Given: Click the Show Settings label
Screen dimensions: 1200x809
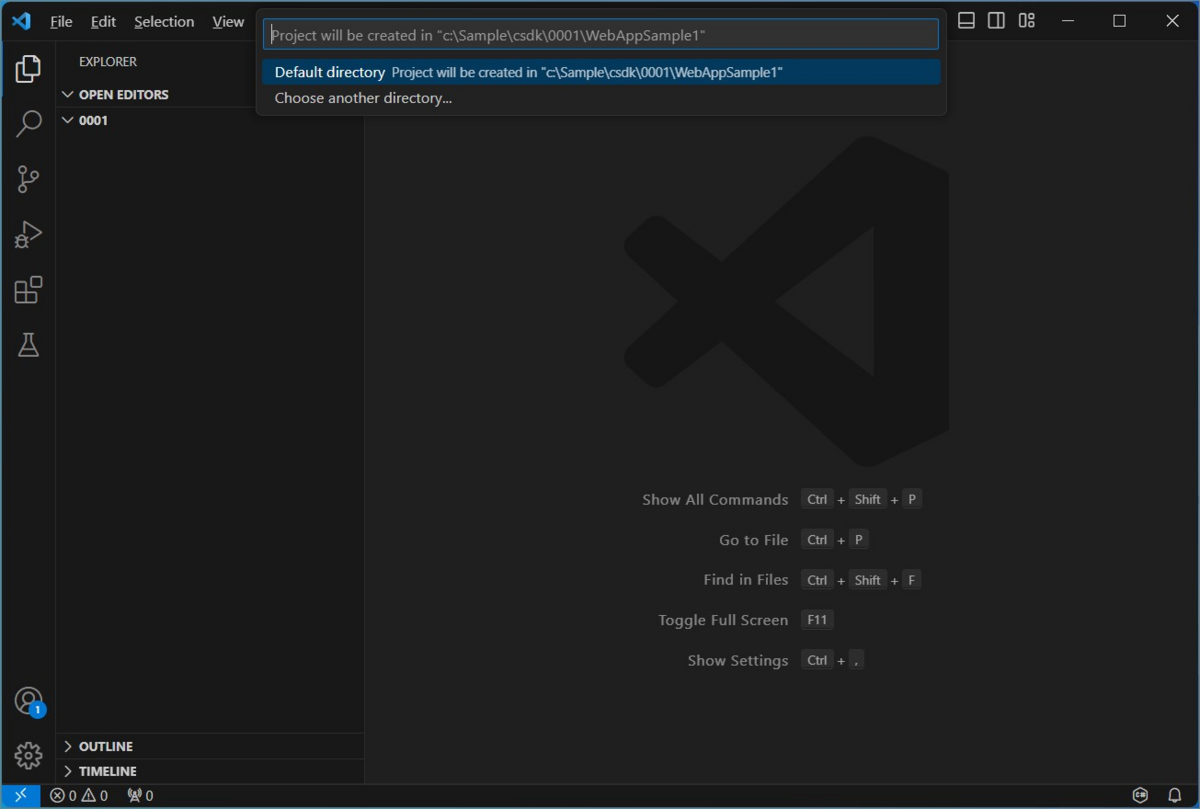Looking at the screenshot, I should point(738,660).
